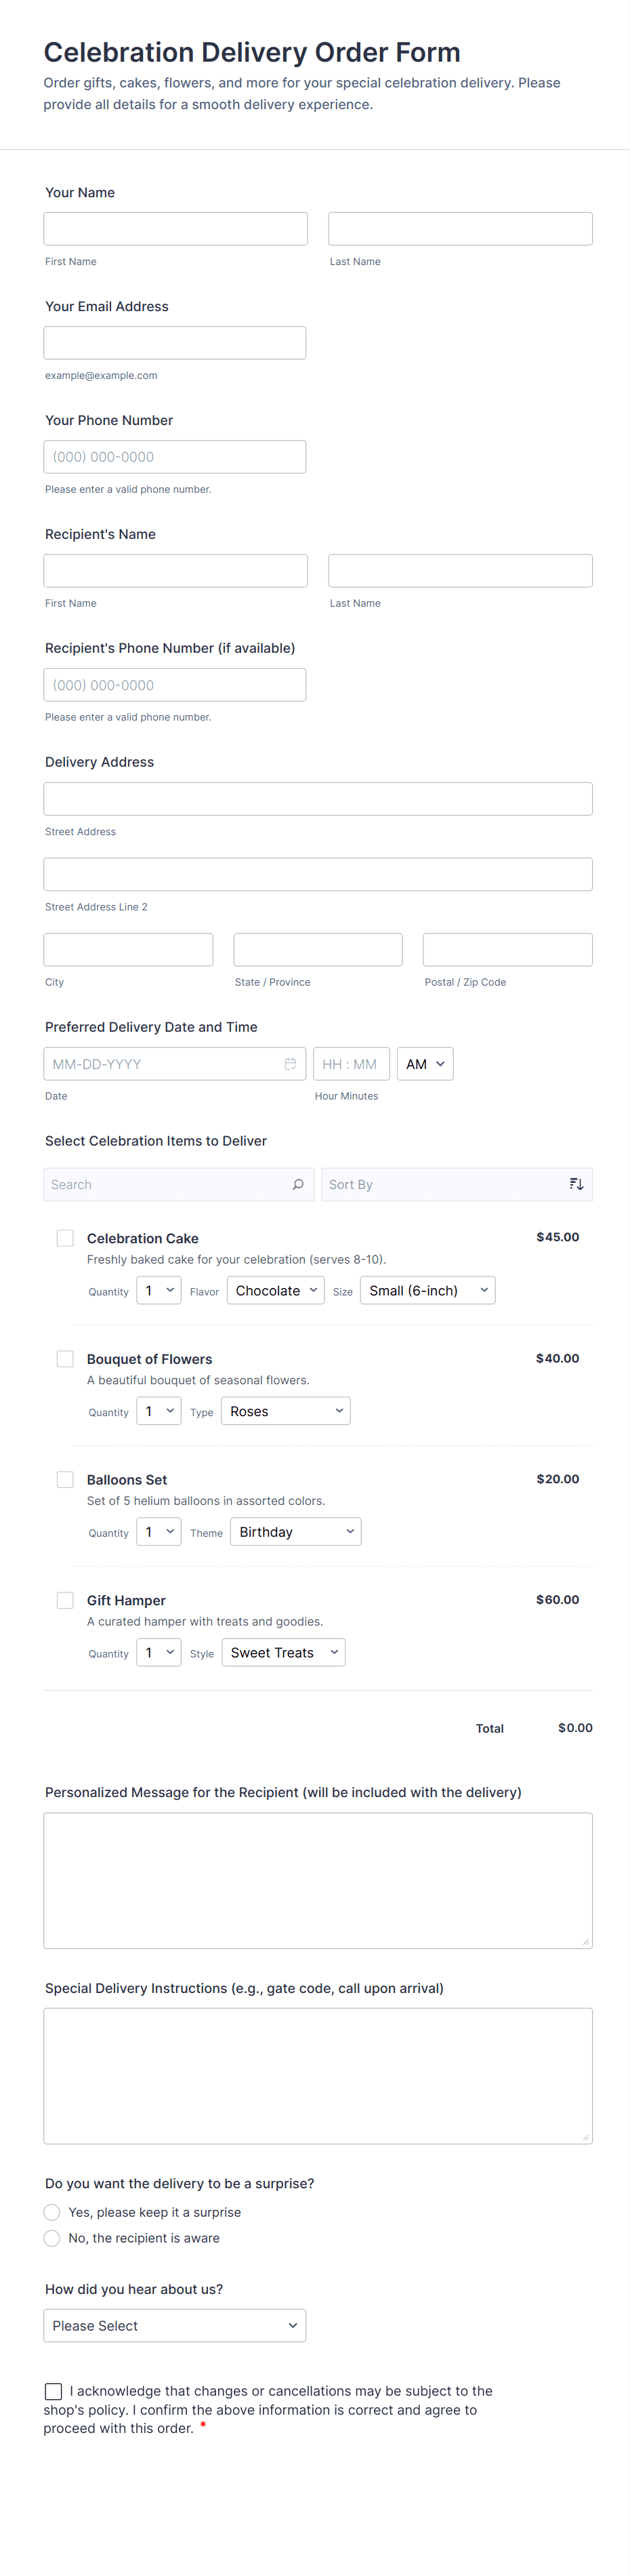Check the Celebration Cake checkbox
The height and width of the screenshot is (2576, 630).
[x=65, y=1238]
